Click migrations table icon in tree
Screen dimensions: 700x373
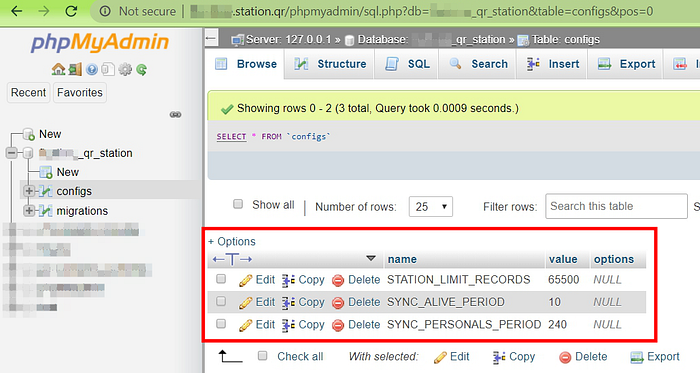coord(46,211)
